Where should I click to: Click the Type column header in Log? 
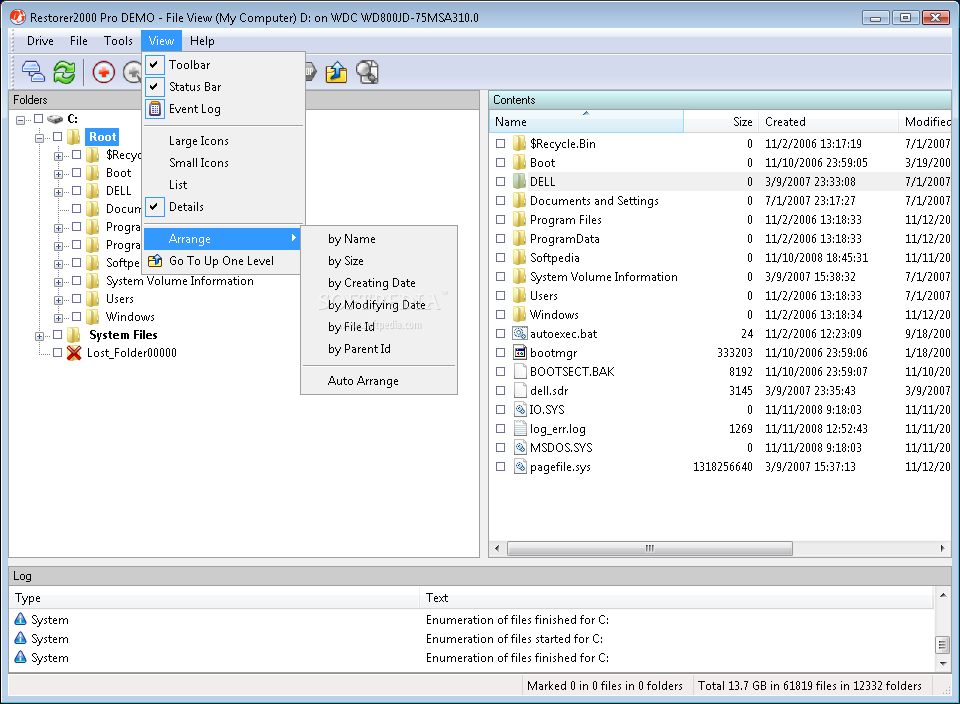[214, 597]
